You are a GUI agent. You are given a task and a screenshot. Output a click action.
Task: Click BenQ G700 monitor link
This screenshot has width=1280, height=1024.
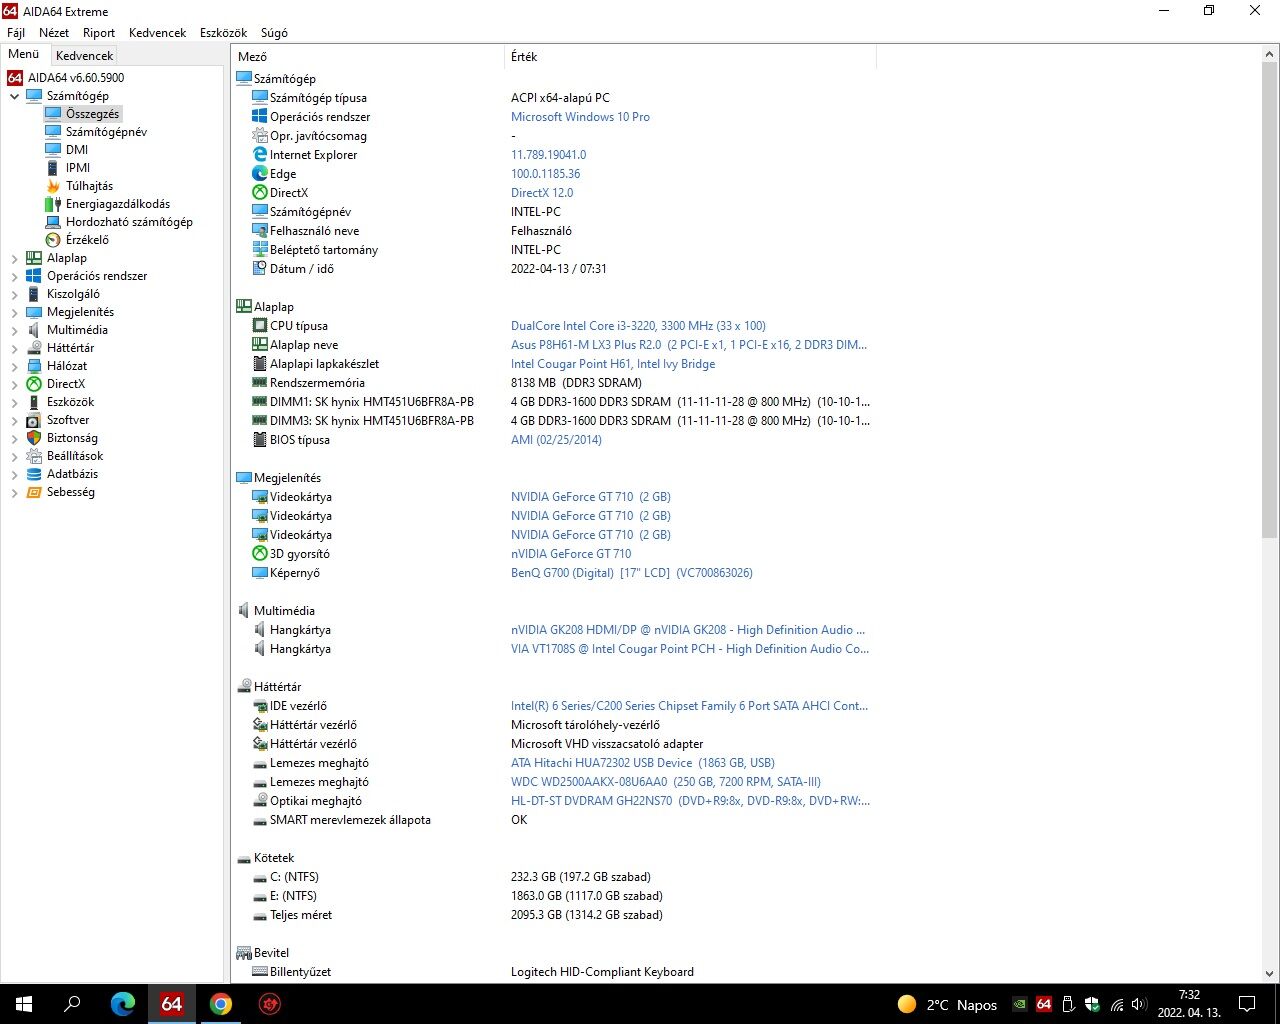pos(632,573)
